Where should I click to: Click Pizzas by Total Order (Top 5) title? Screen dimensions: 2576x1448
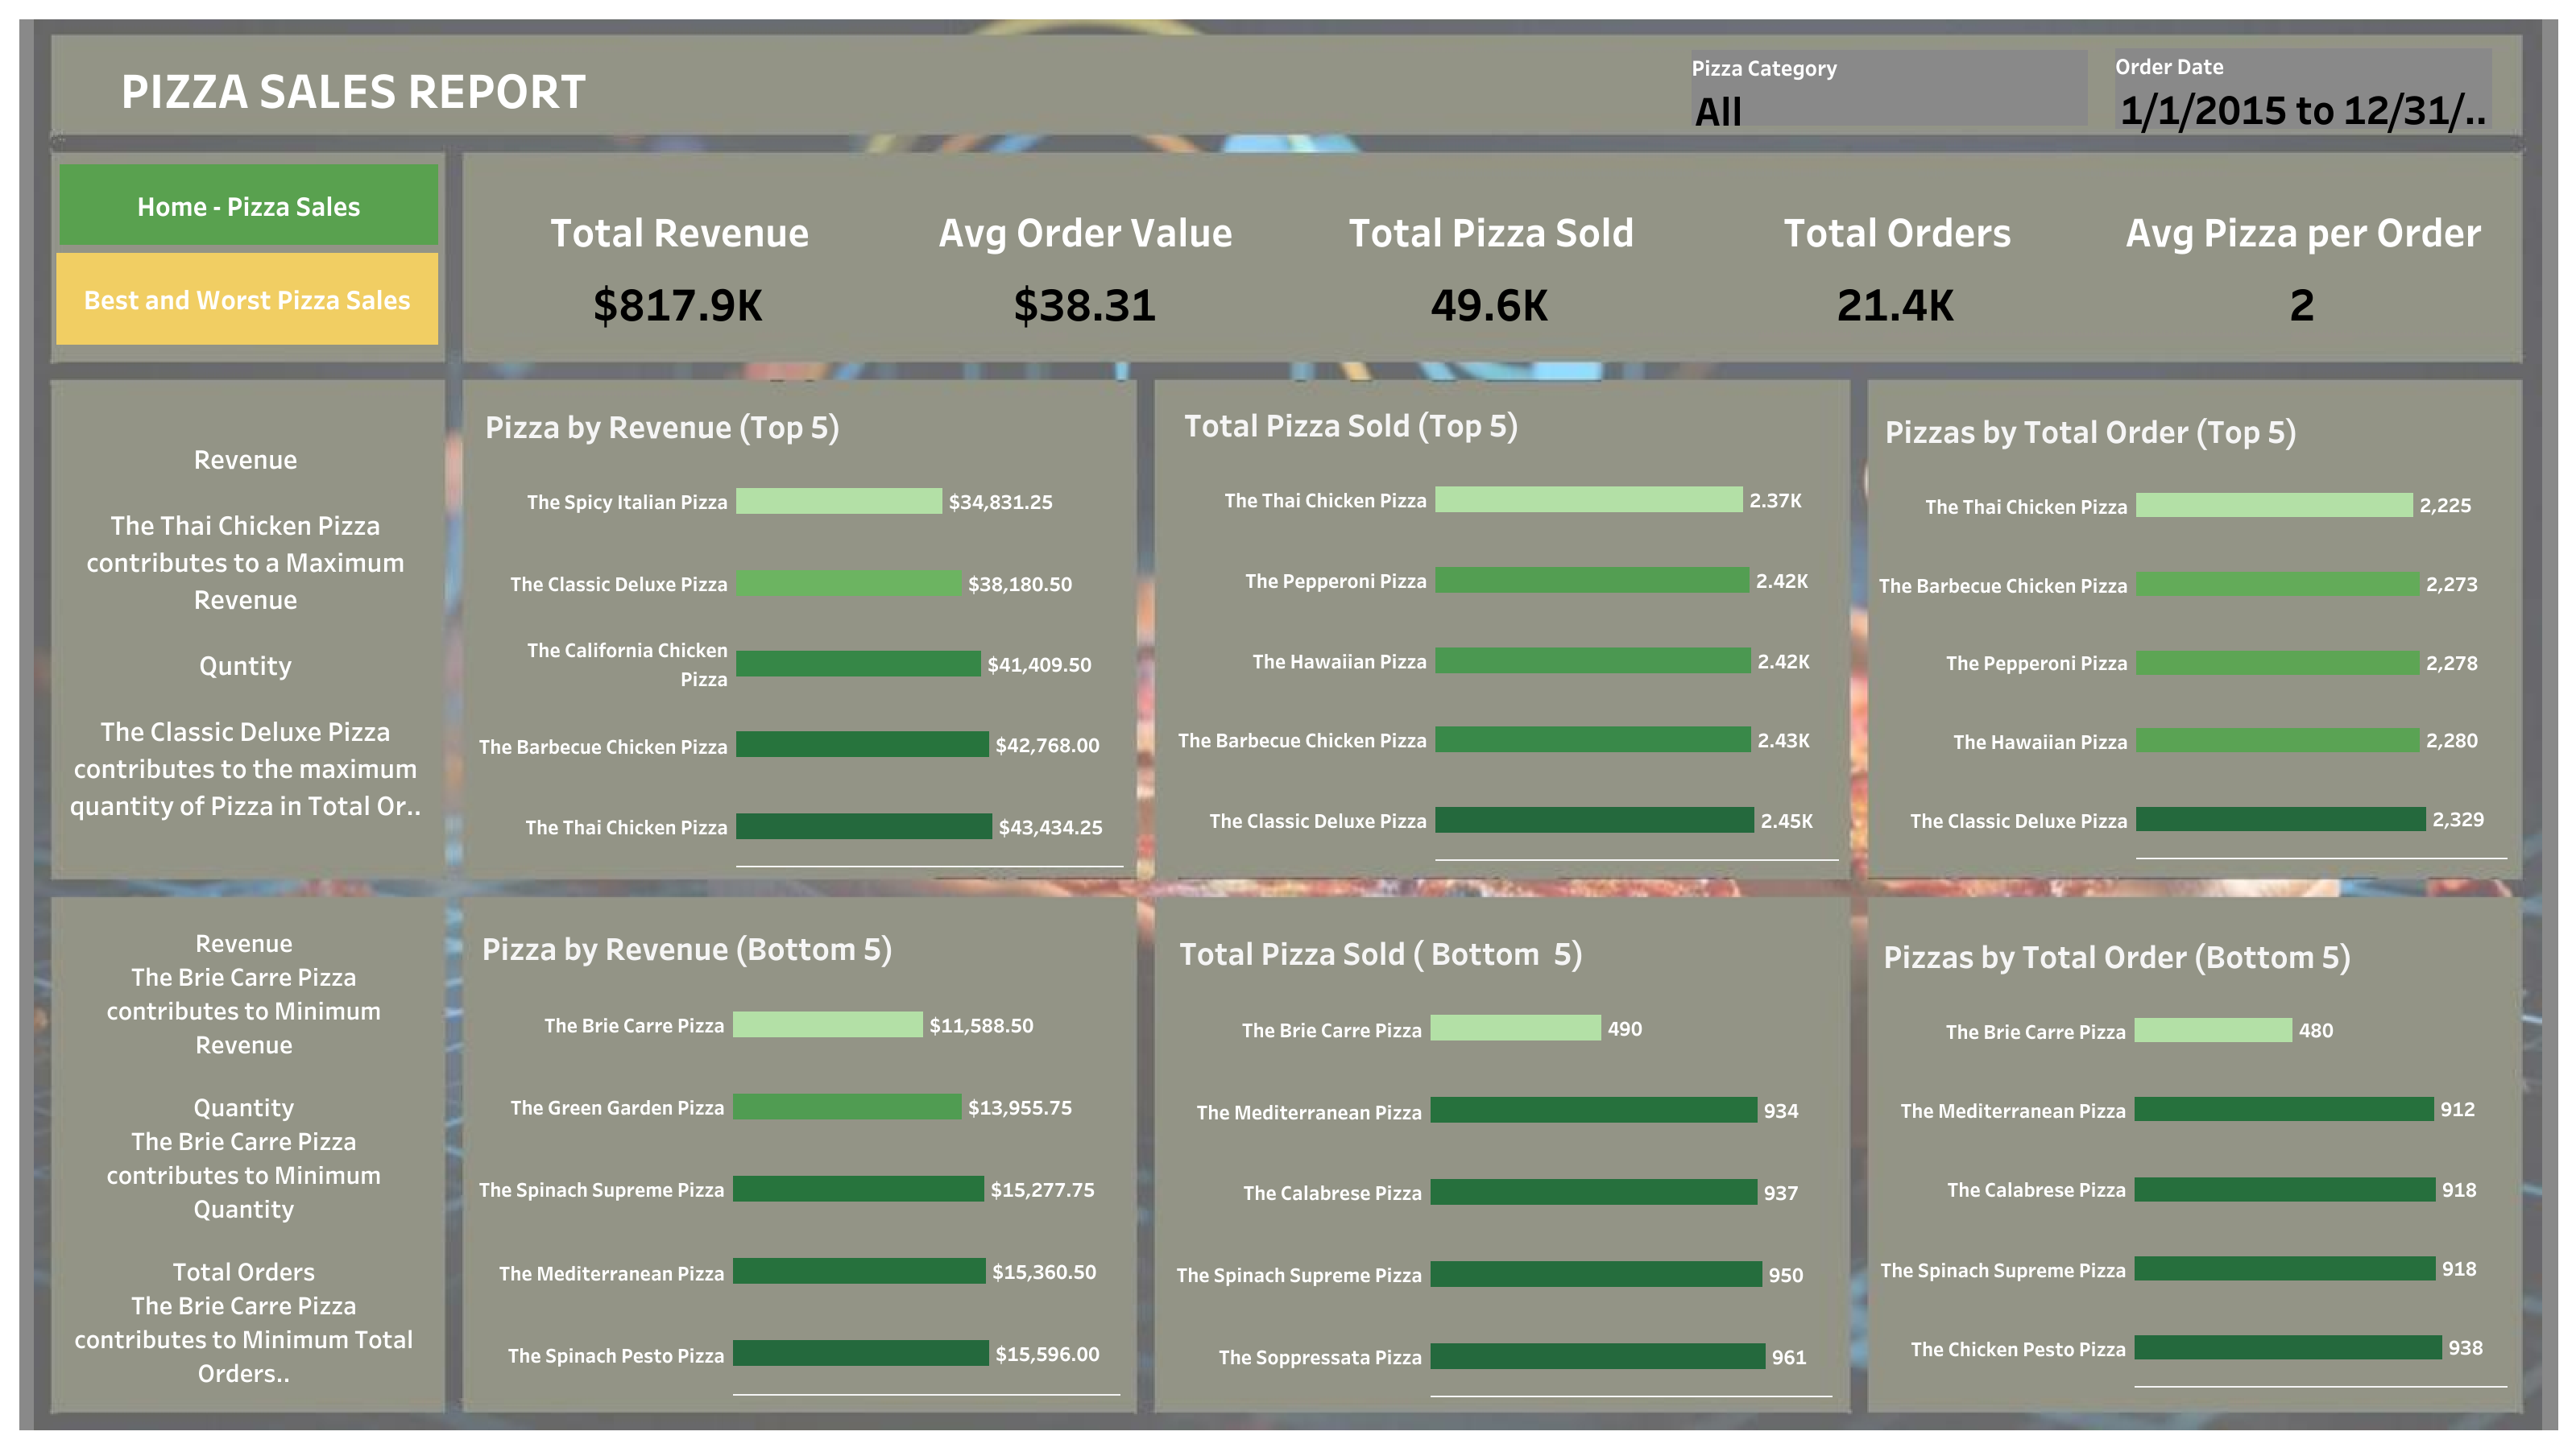click(x=2090, y=432)
